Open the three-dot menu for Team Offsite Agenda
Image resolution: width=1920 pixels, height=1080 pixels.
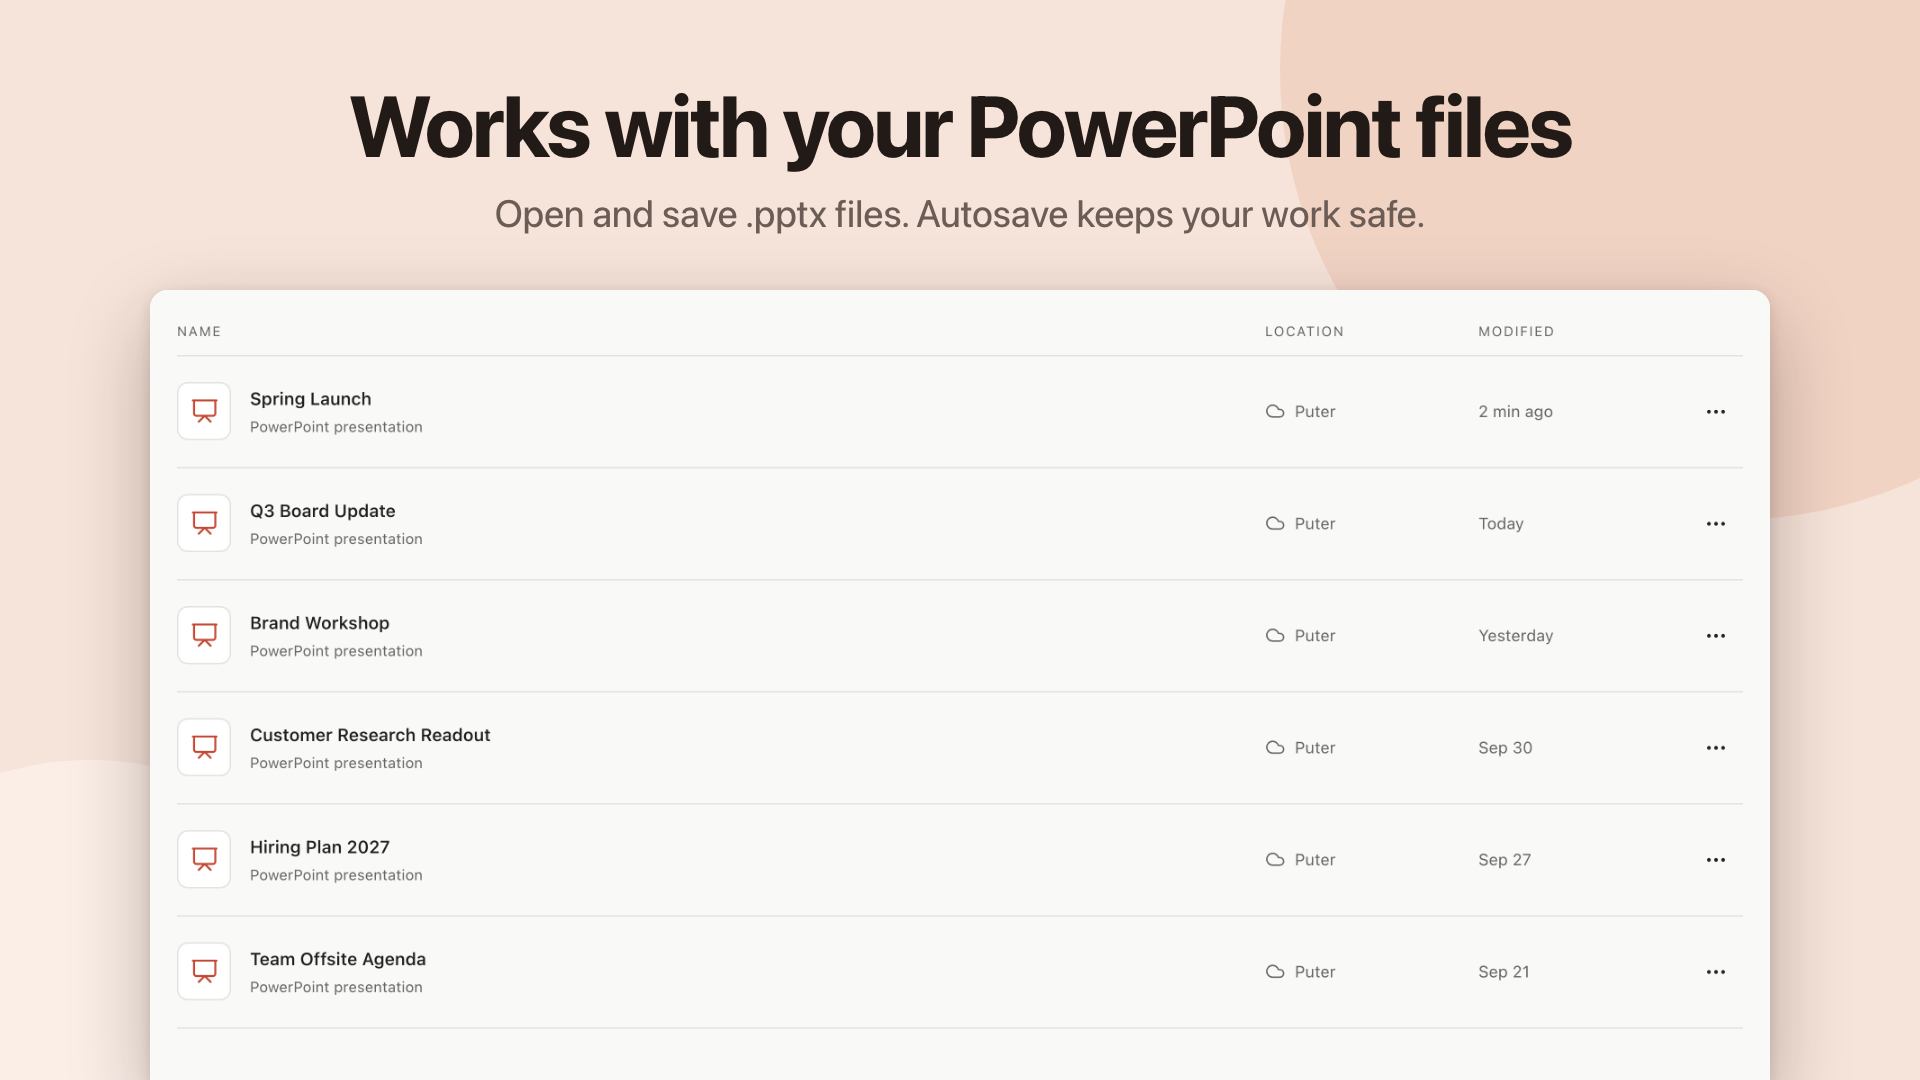1716,972
